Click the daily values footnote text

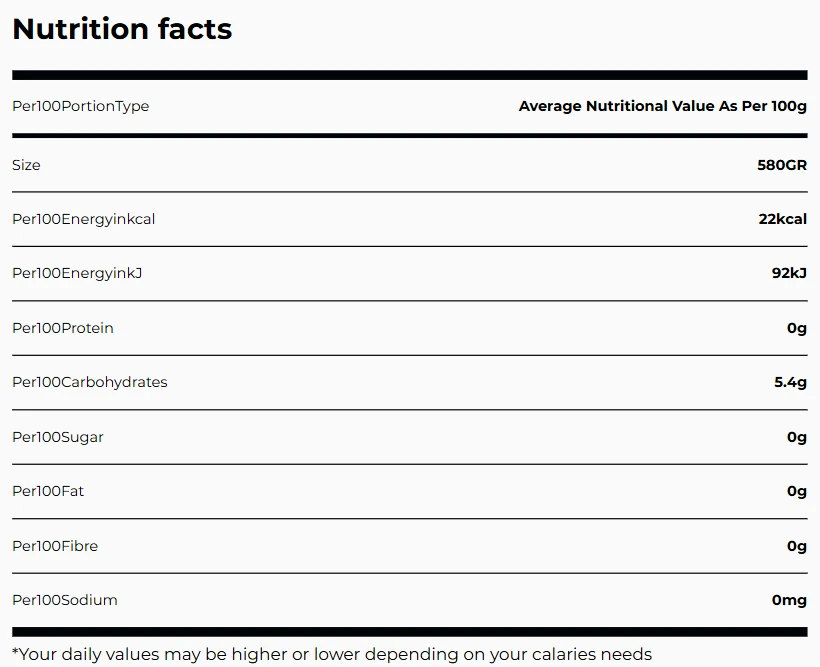pyautogui.click(x=332, y=654)
